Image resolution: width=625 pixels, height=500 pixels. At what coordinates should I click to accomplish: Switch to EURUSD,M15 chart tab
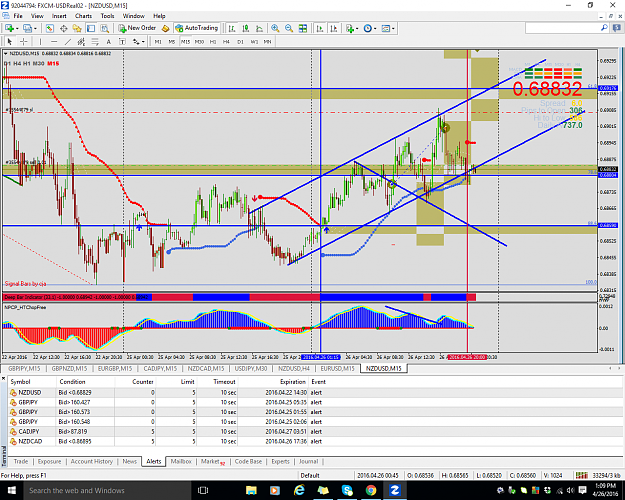(338, 368)
